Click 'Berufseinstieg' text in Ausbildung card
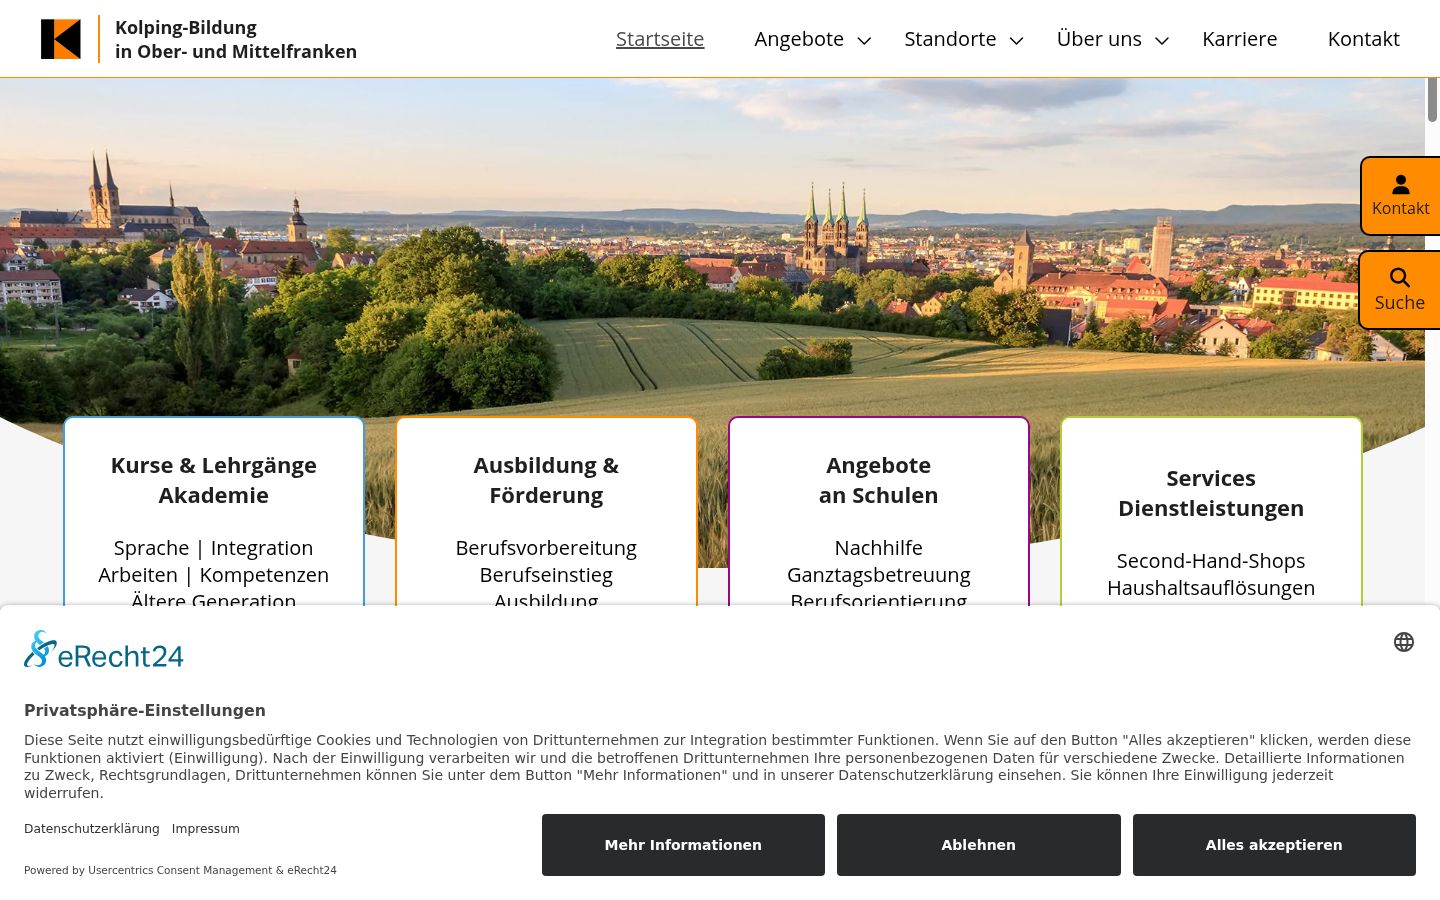 (546, 575)
